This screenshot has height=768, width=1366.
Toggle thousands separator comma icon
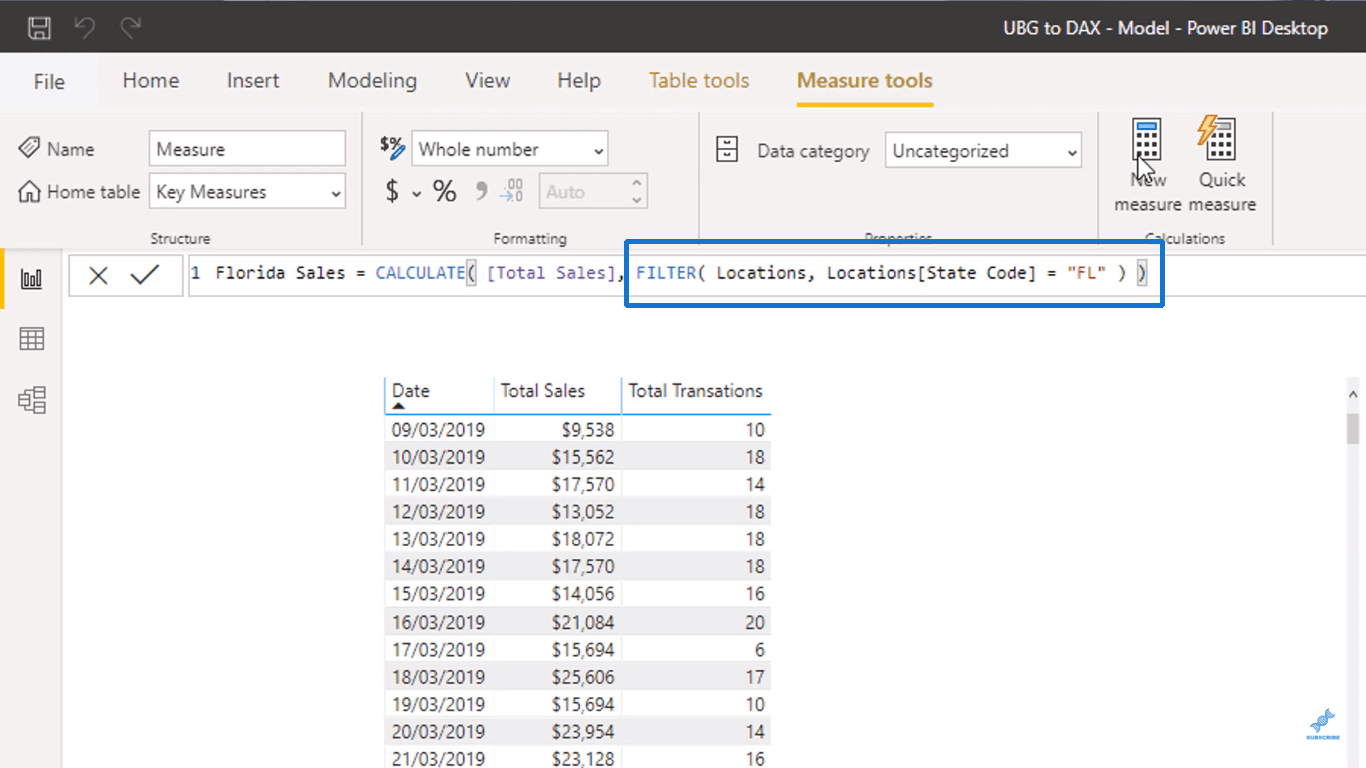tap(480, 190)
